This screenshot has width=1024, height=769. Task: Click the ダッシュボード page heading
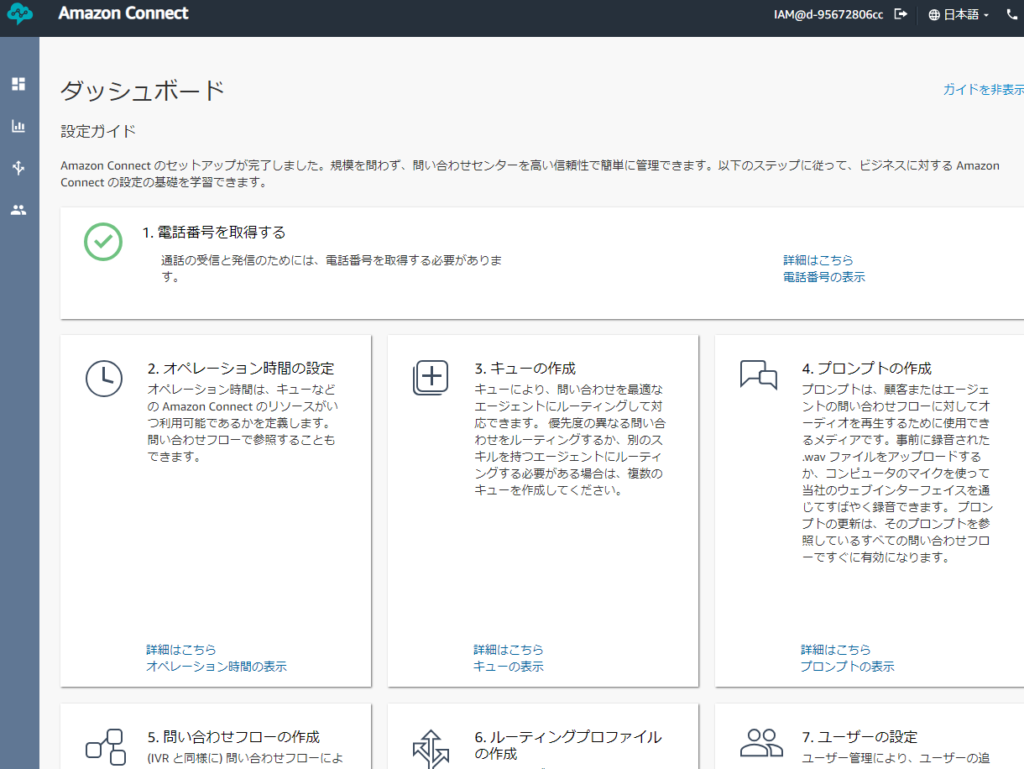143,90
